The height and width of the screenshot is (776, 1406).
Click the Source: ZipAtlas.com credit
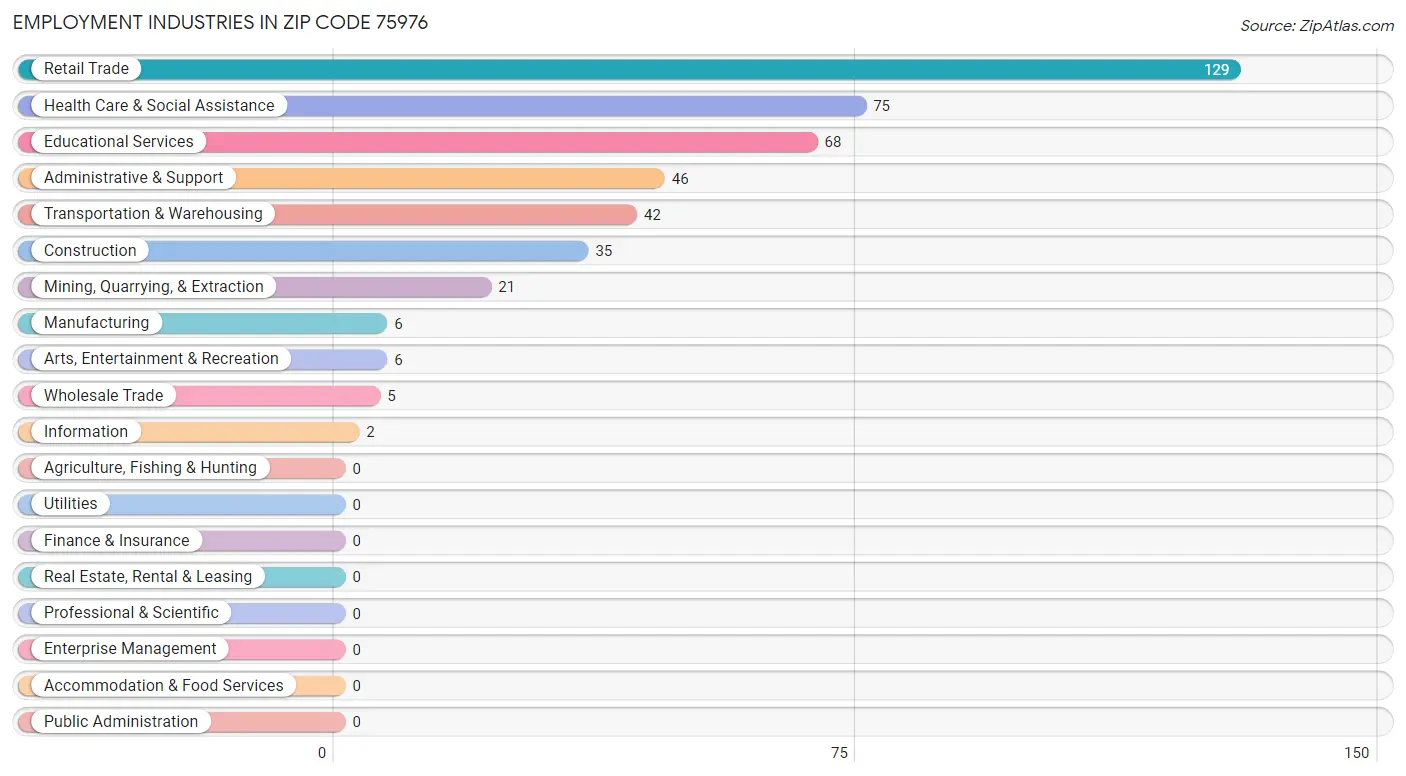click(x=1317, y=26)
